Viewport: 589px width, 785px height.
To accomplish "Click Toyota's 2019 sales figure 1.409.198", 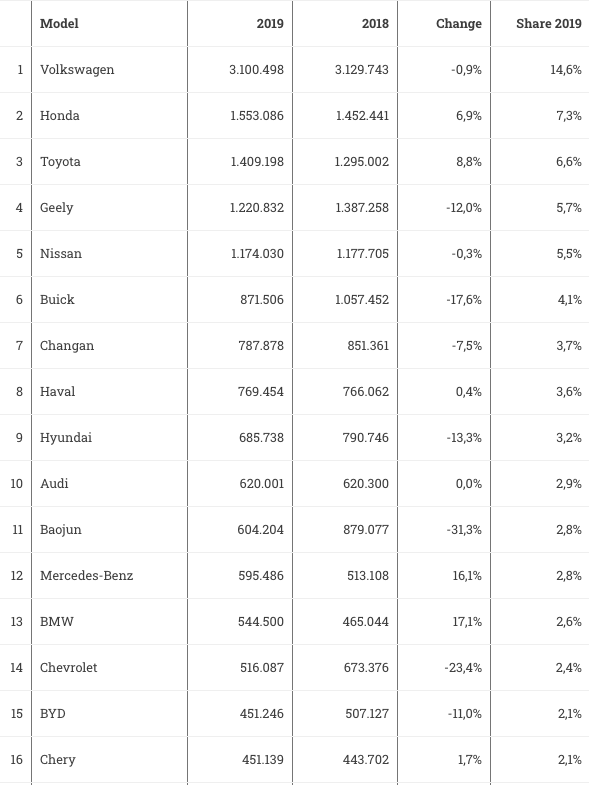I will click(x=257, y=162).
